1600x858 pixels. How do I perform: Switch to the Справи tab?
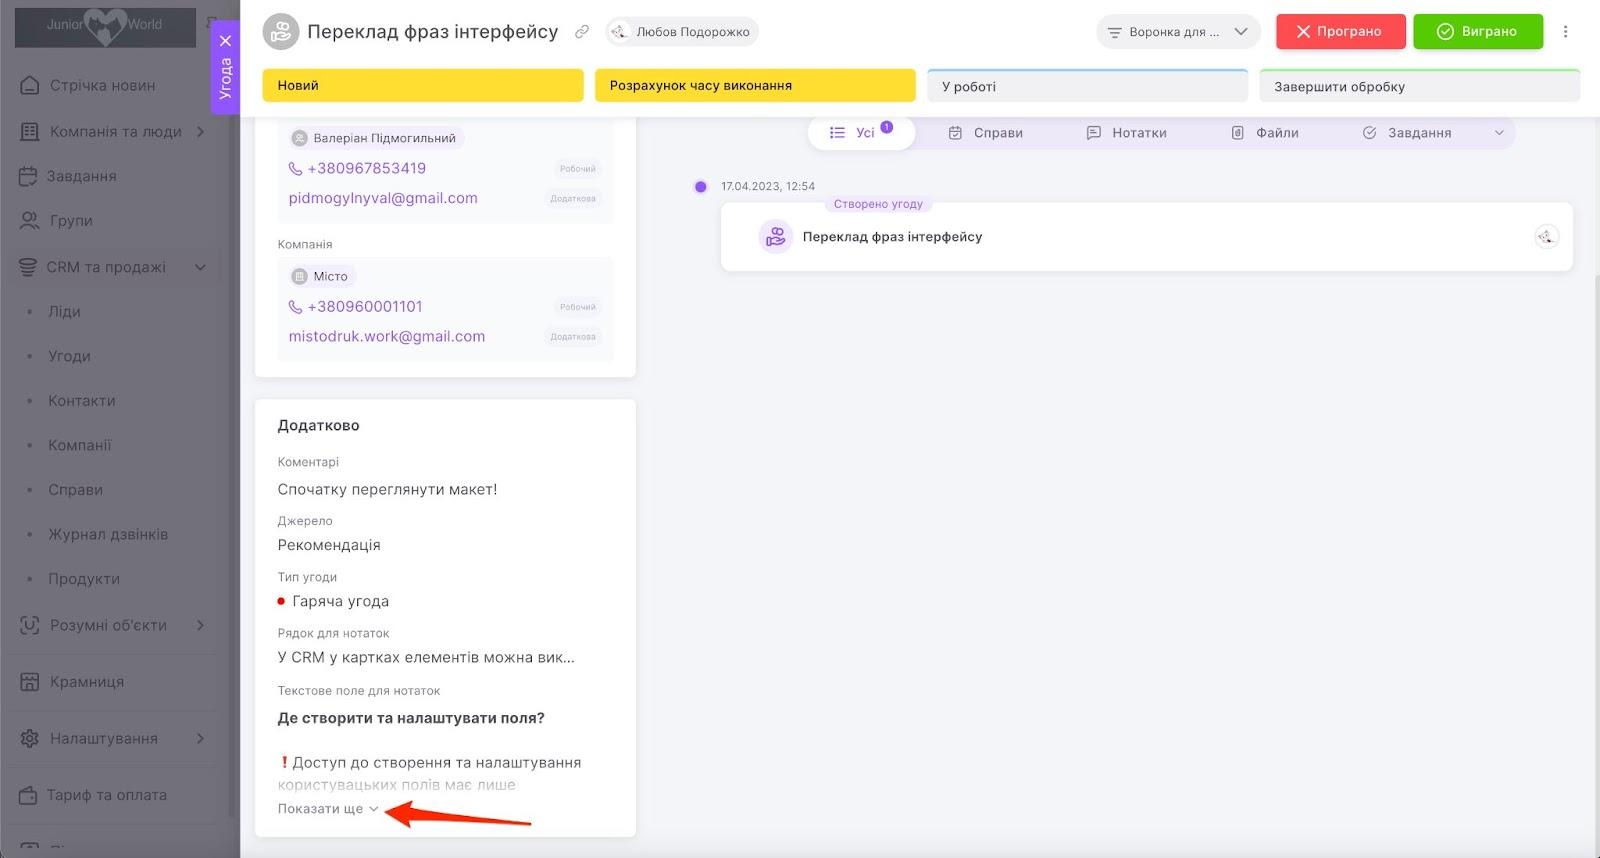(986, 133)
